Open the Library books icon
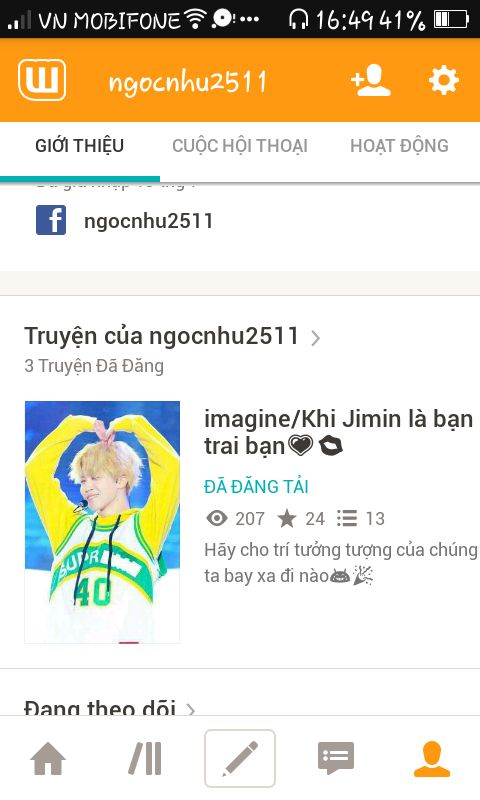This screenshot has width=480, height=800. pos(145,758)
